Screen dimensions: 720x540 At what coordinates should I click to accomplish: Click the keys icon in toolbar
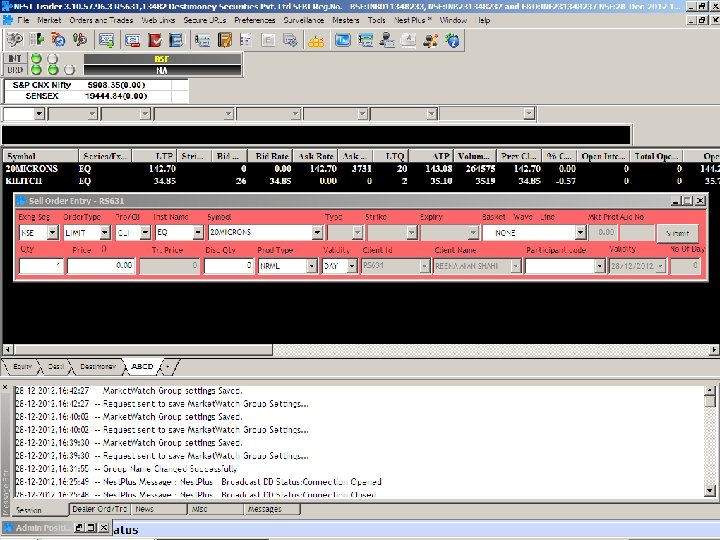coord(14,40)
